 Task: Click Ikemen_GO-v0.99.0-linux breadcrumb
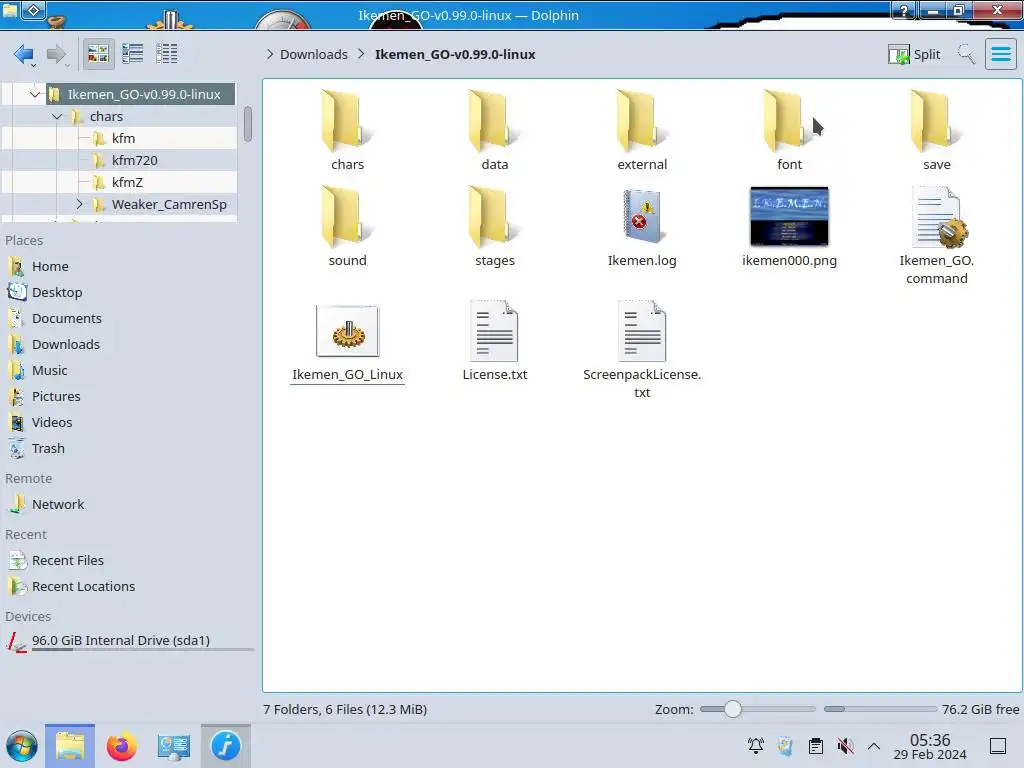[455, 54]
